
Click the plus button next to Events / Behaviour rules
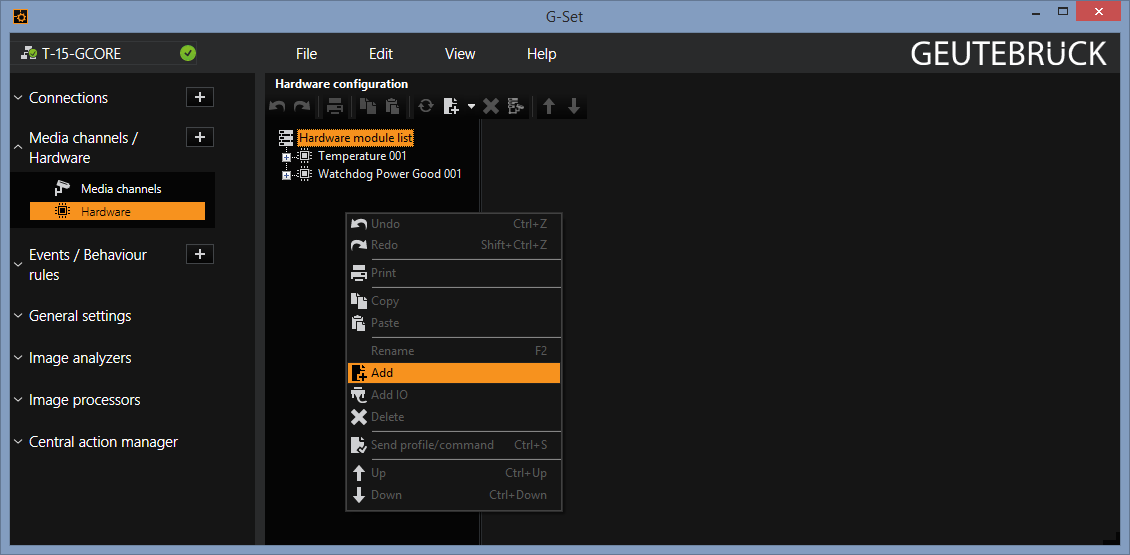coord(200,254)
